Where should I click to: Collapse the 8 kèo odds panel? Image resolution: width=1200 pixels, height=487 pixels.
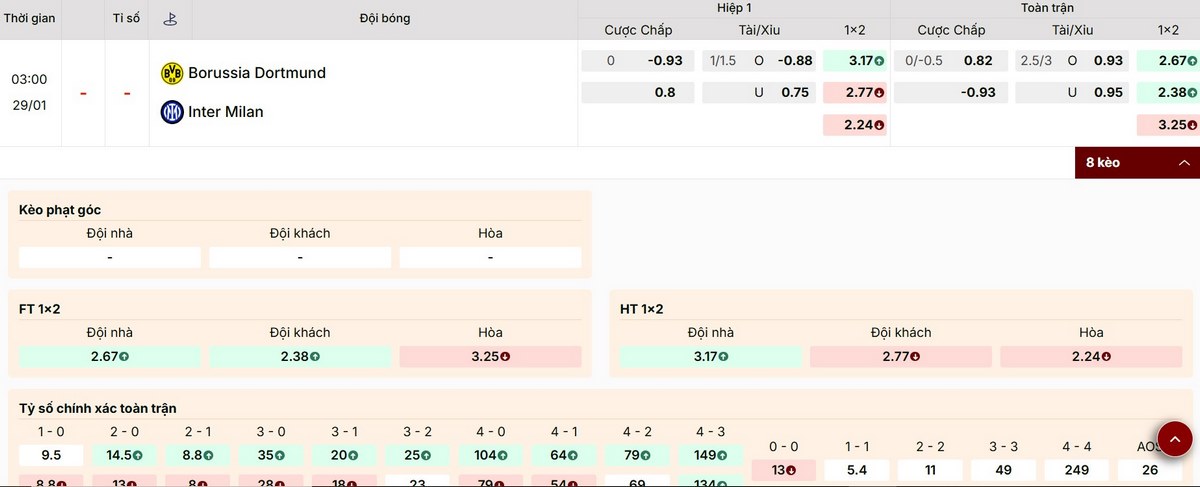(x=1137, y=162)
